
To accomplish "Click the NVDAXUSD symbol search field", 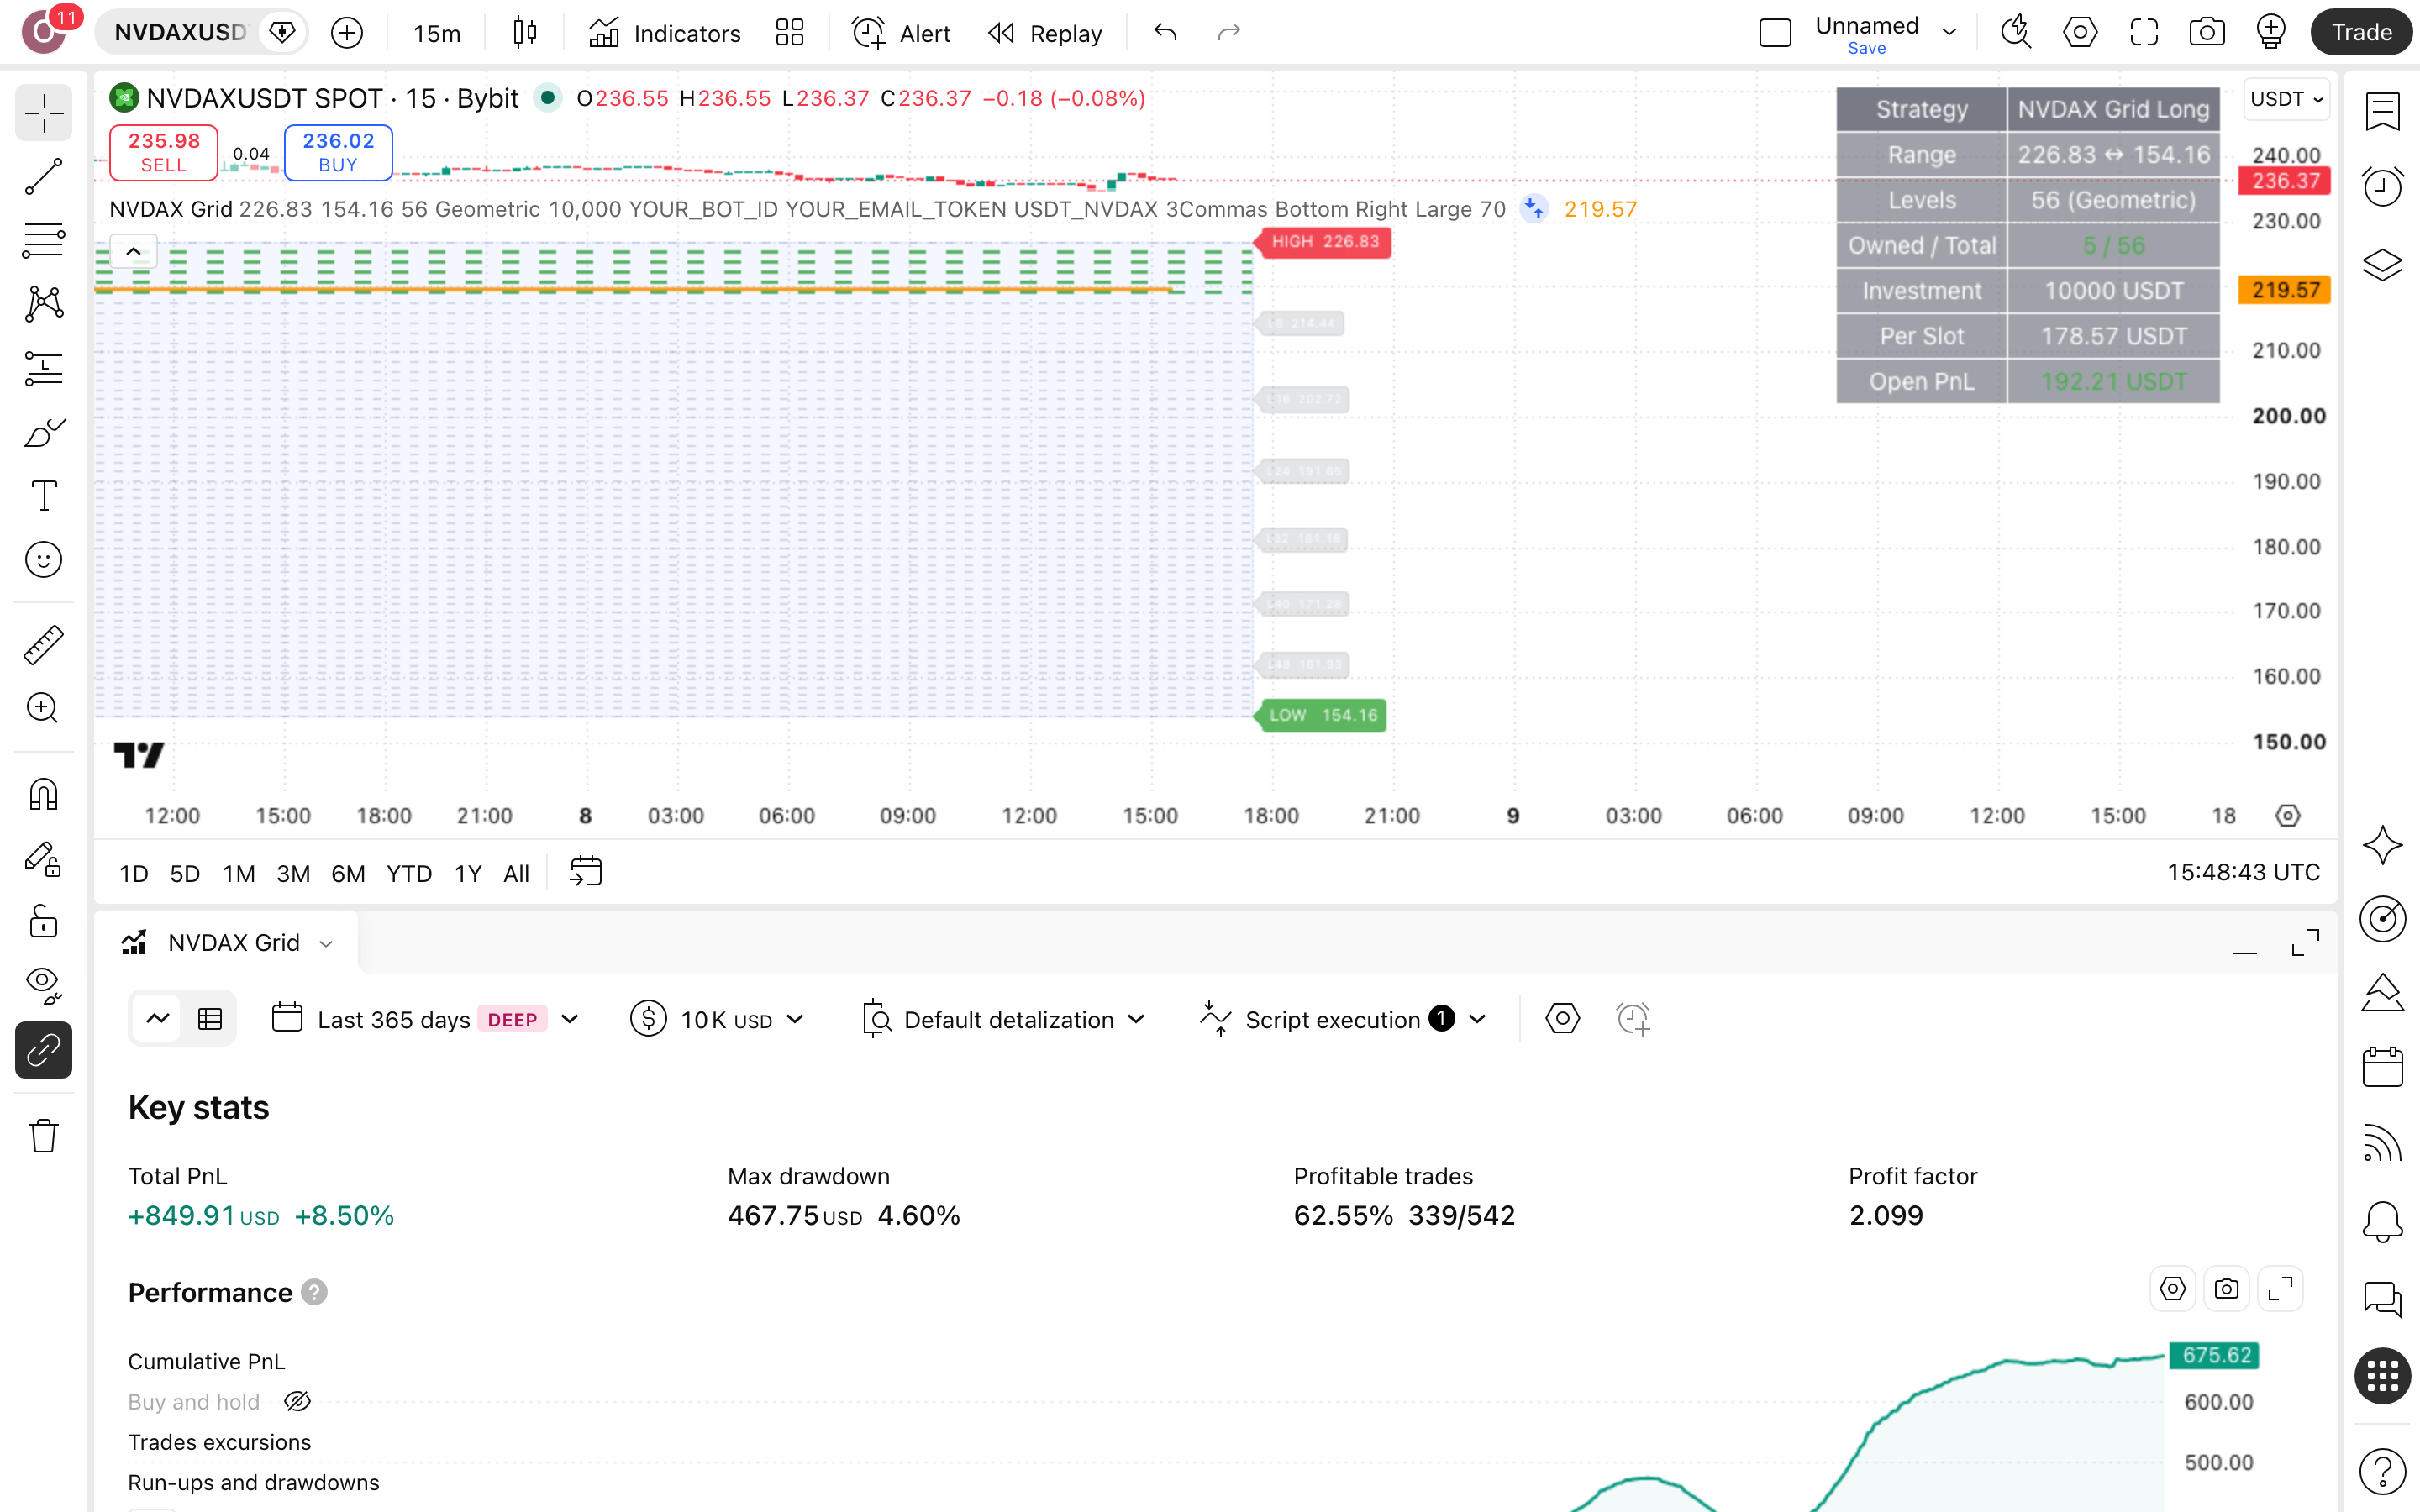I will [x=180, y=32].
